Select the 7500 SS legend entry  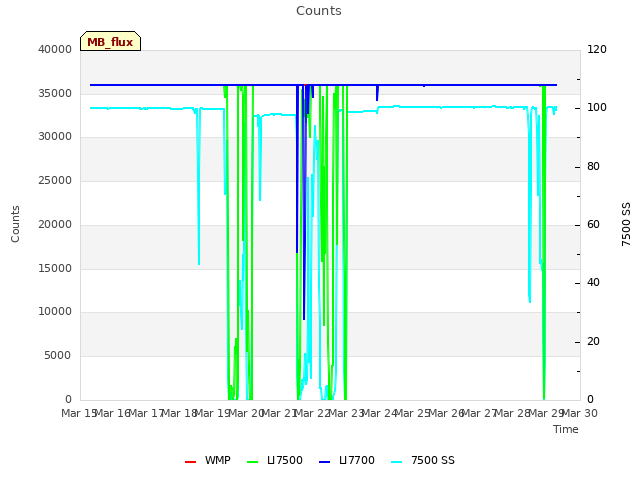(x=423, y=460)
